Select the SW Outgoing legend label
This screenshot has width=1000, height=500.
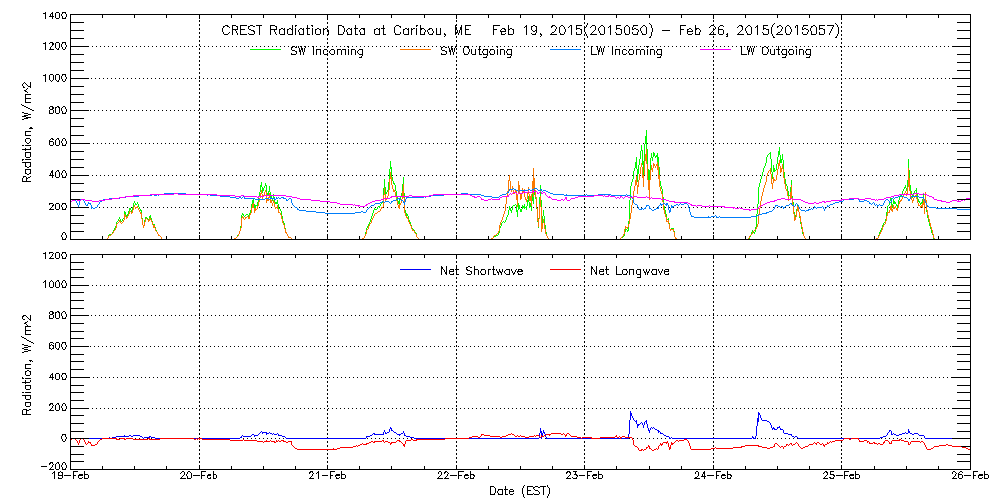click(x=476, y=52)
